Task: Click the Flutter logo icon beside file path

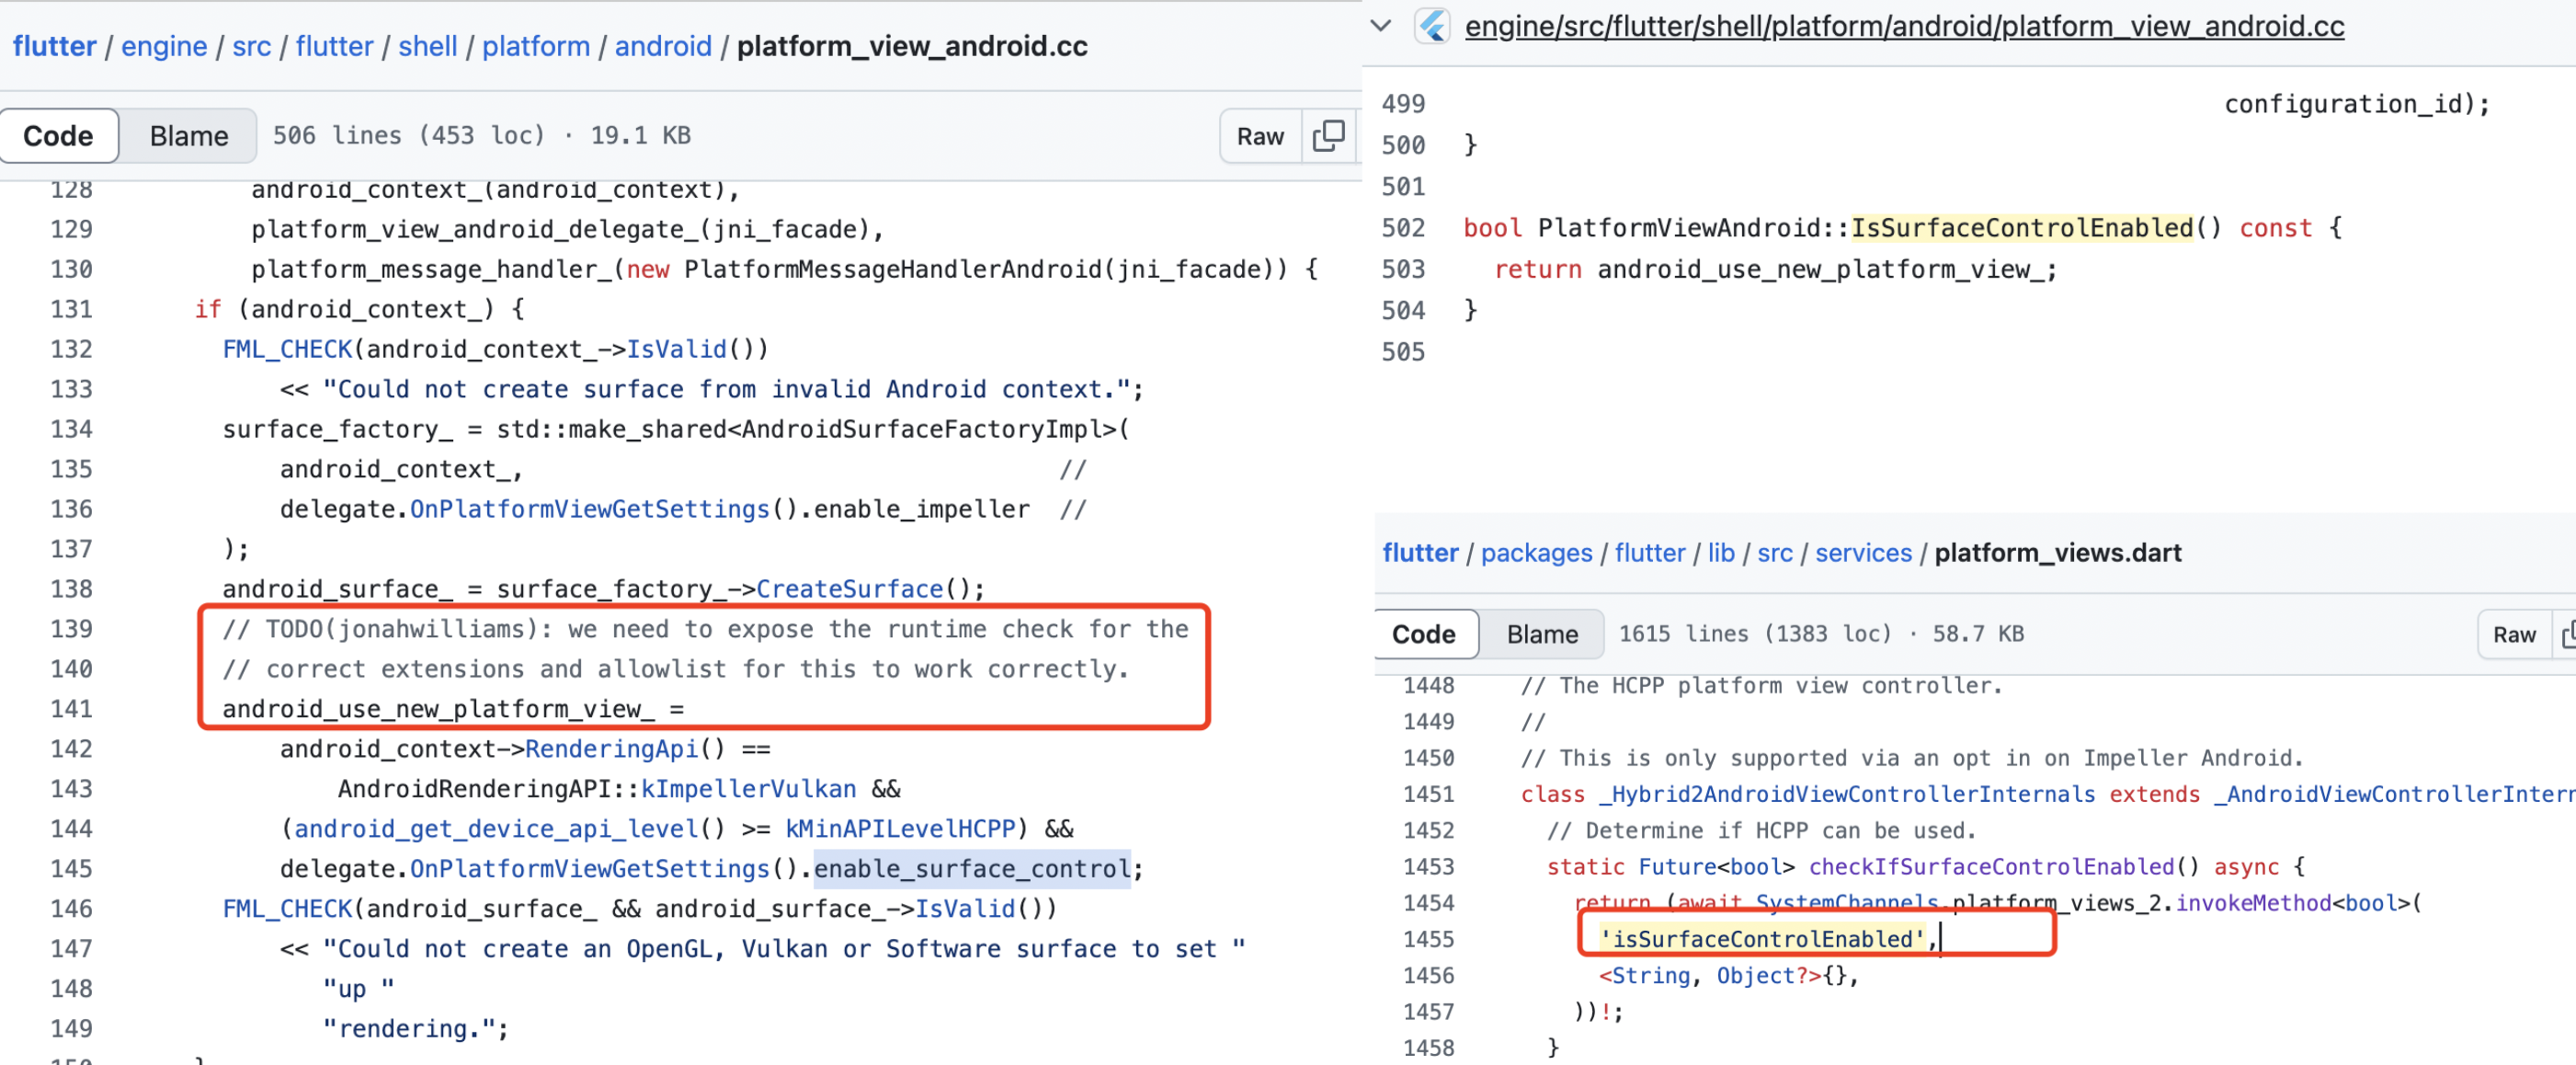Action: tap(1432, 26)
